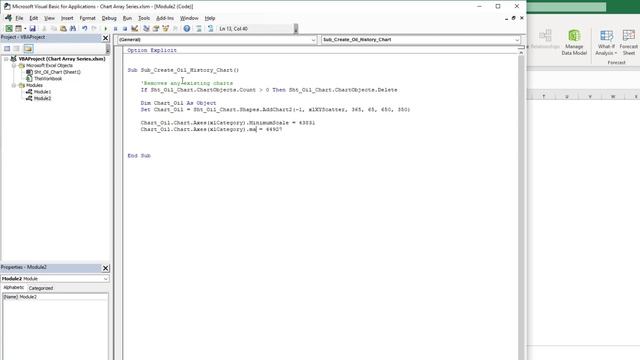Open Project Explorer toolbar icon
The width and height of the screenshot is (640, 360).
[146, 29]
